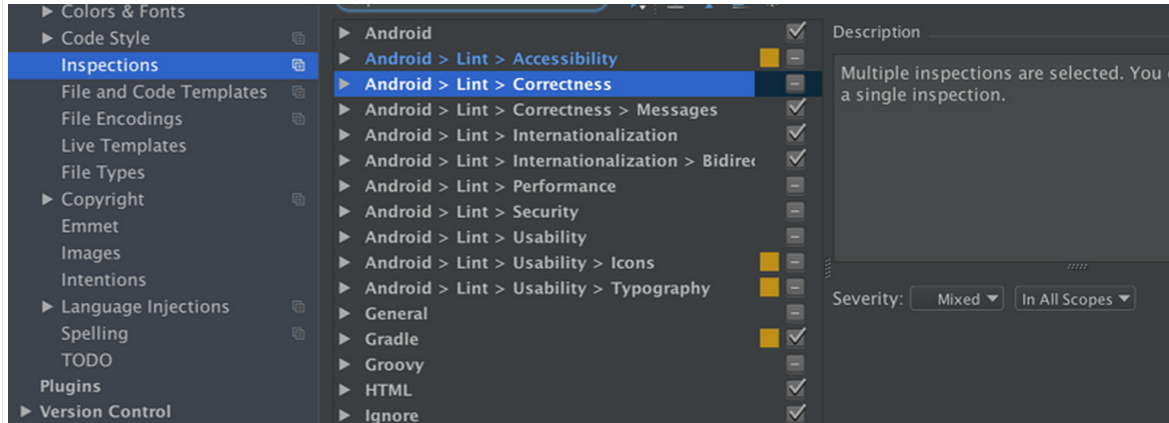Toggle the Lint Accessibility mixed checkbox

pyautogui.click(x=795, y=58)
